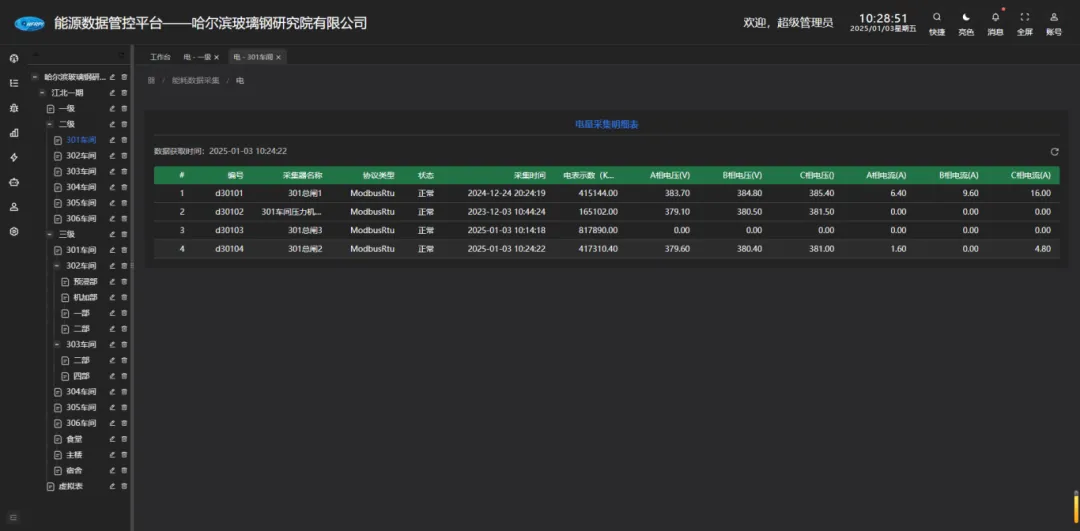This screenshot has height=531, width=1080.
Task: Click the lightning bolt icon in left sidebar
Action: pyautogui.click(x=14, y=157)
